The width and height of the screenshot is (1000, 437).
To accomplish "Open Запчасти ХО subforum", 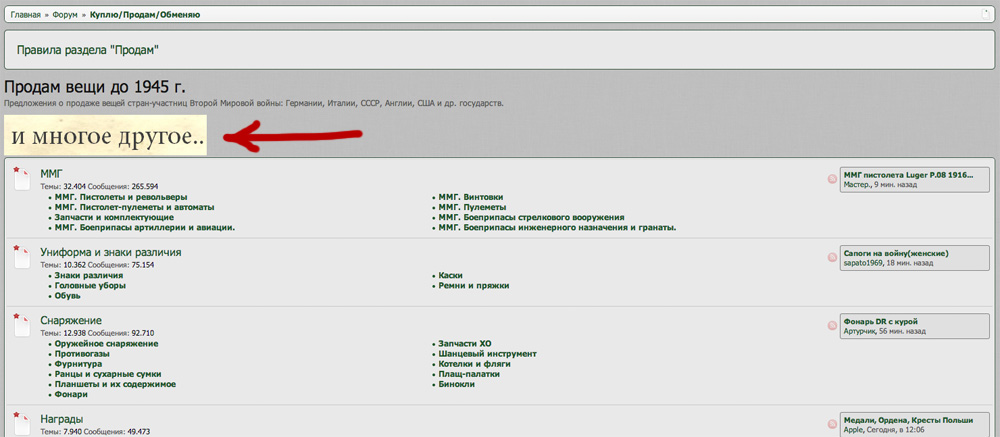I will tap(465, 344).
